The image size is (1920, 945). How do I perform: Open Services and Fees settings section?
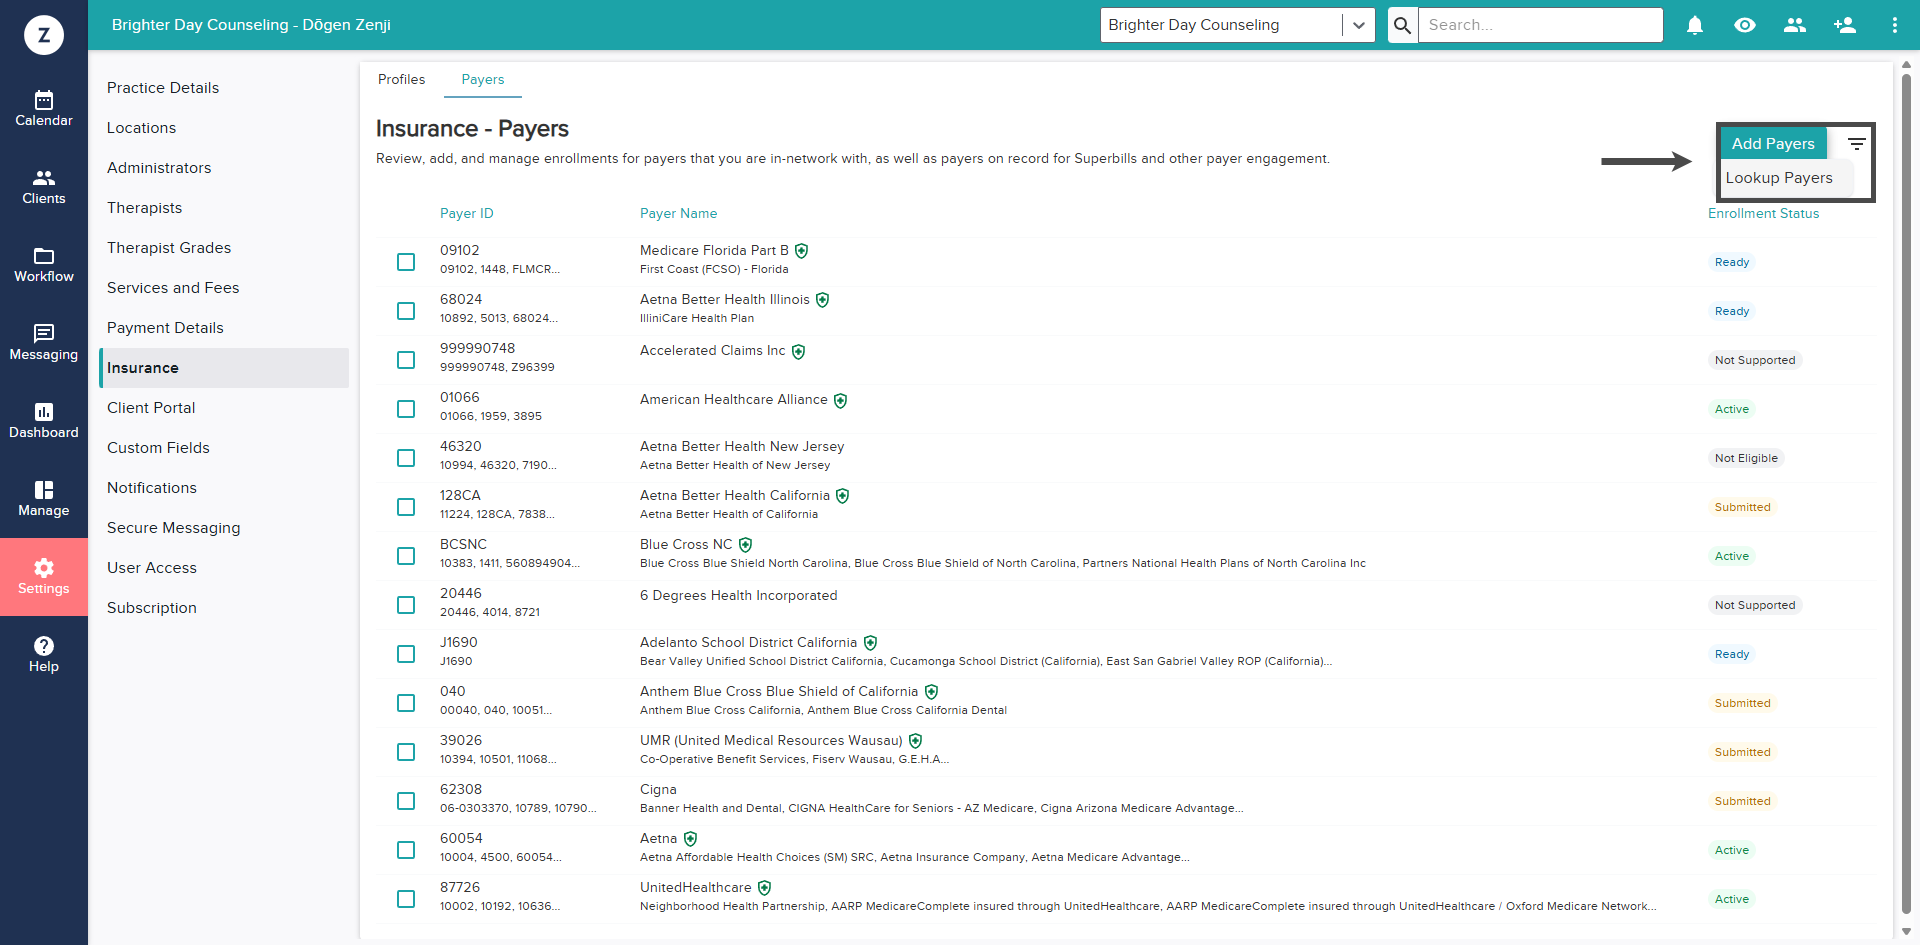pyautogui.click(x=173, y=288)
